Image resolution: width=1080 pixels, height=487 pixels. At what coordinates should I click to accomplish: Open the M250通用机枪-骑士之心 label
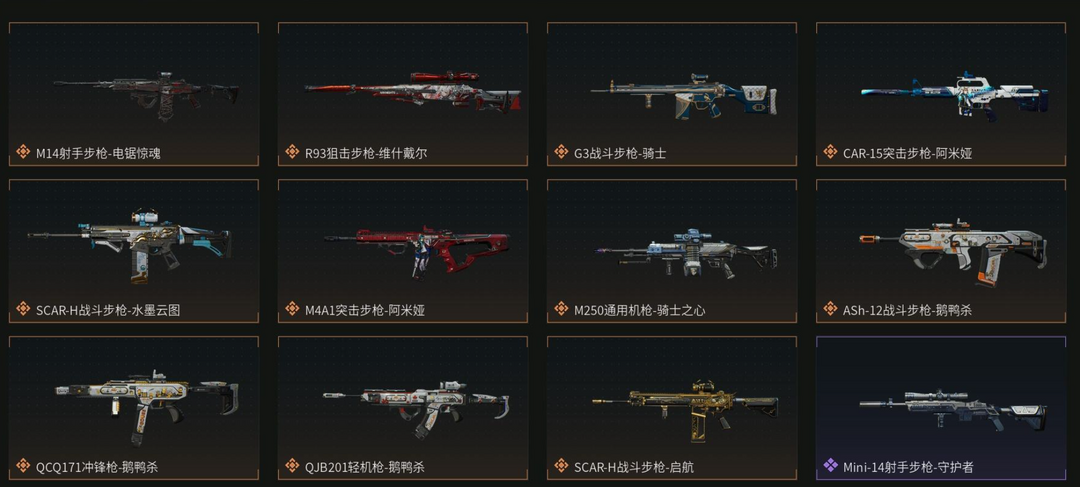(x=639, y=310)
